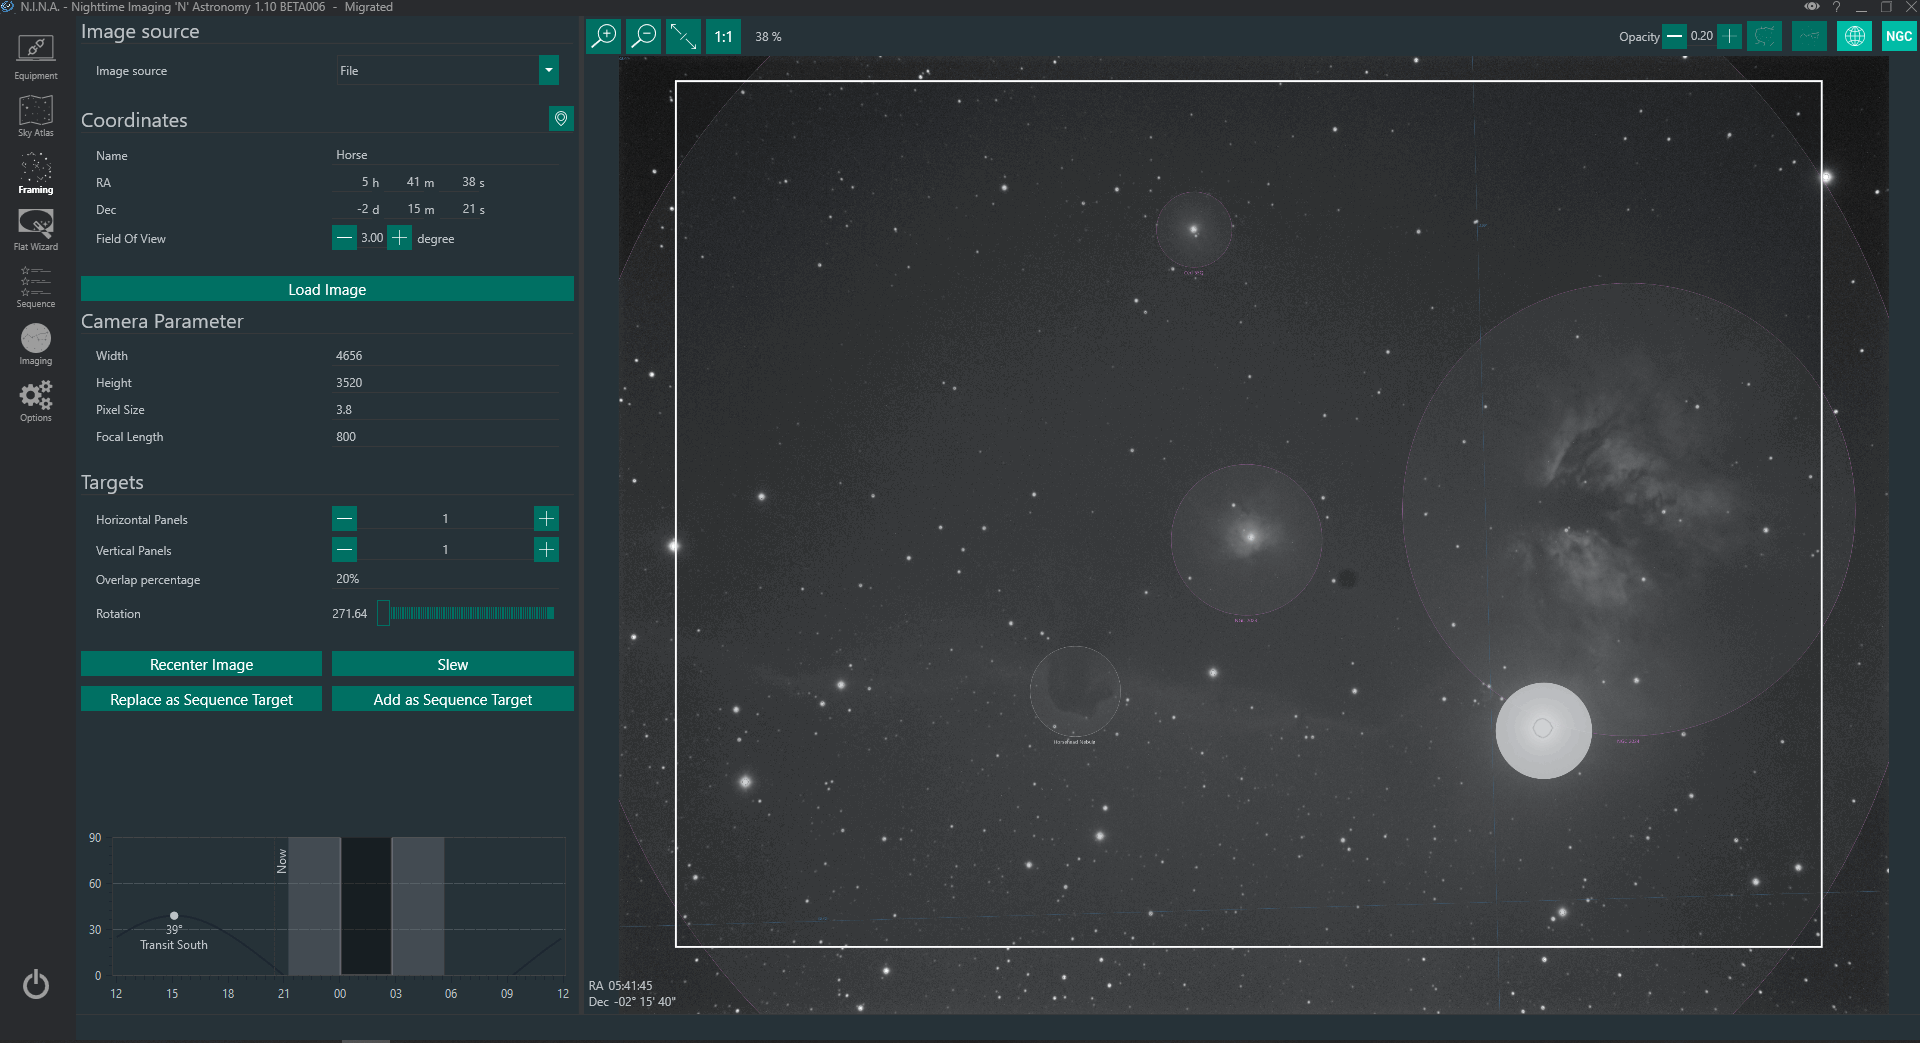
Task: Click the Rotation slider track
Action: [x=466, y=613]
